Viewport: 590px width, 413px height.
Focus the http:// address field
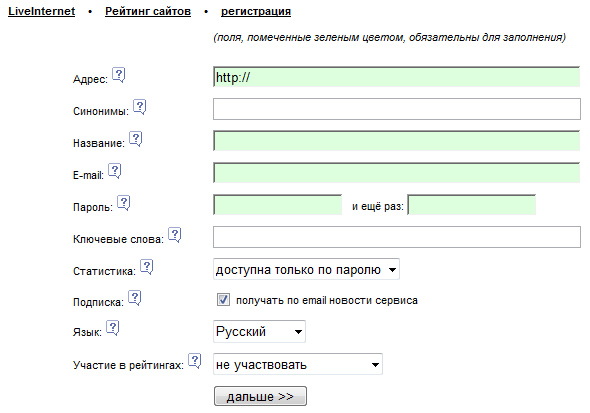pyautogui.click(x=397, y=77)
